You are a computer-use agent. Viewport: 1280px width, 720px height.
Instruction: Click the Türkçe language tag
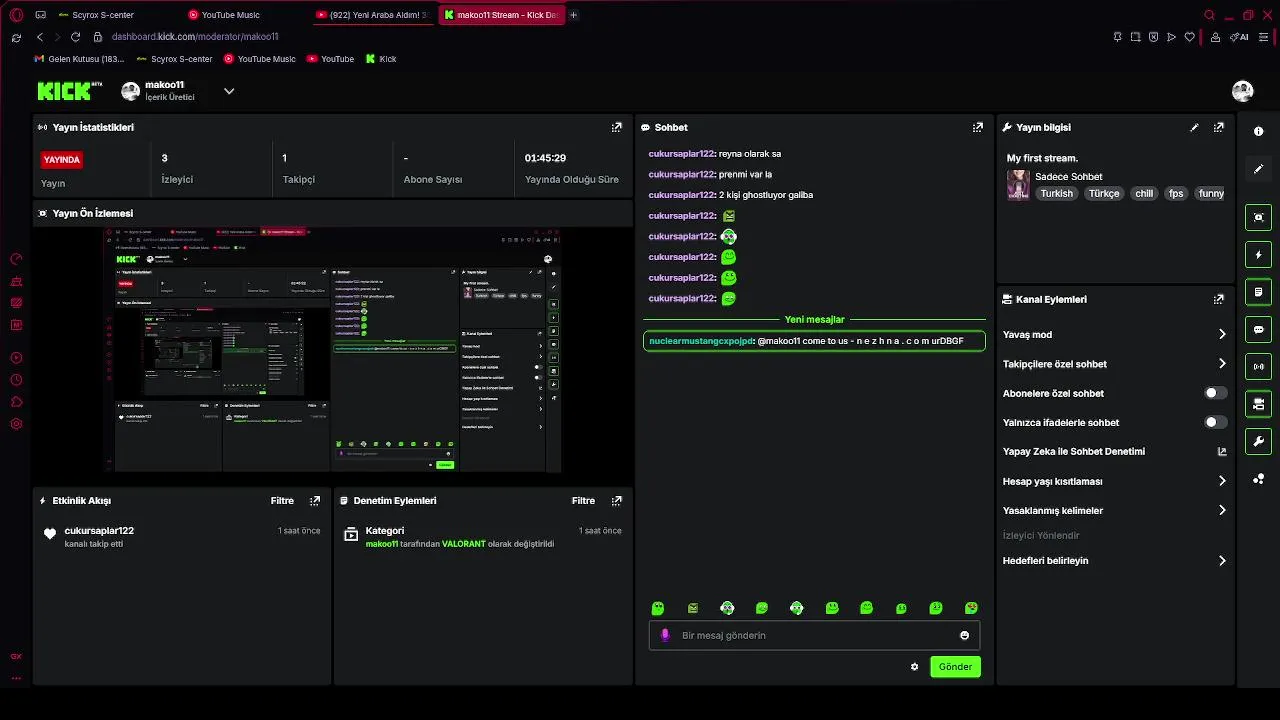coord(1104,194)
